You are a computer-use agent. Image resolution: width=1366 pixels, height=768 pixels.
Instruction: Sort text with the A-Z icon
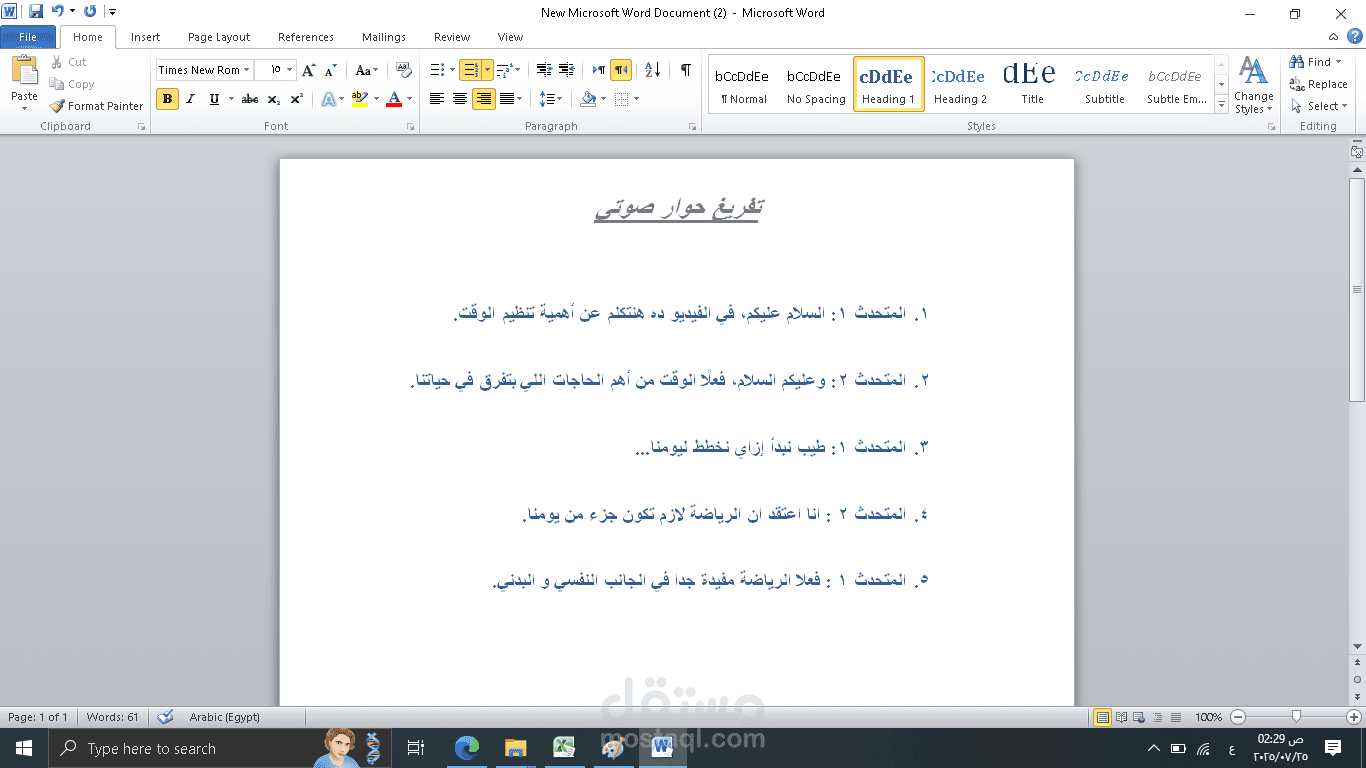(652, 70)
